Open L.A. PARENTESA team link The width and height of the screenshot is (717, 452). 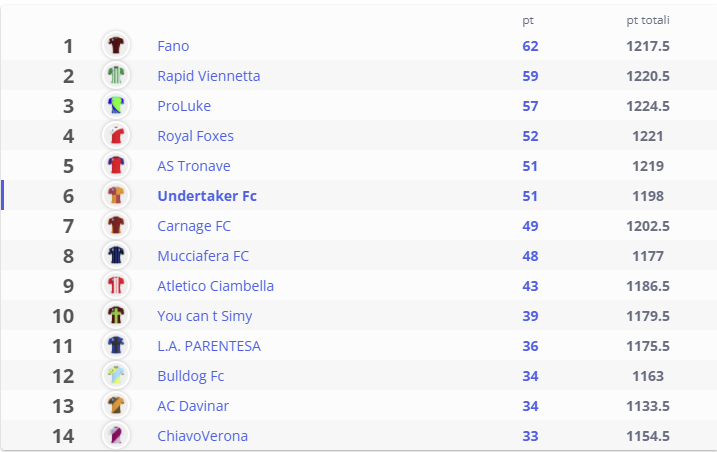[209, 346]
